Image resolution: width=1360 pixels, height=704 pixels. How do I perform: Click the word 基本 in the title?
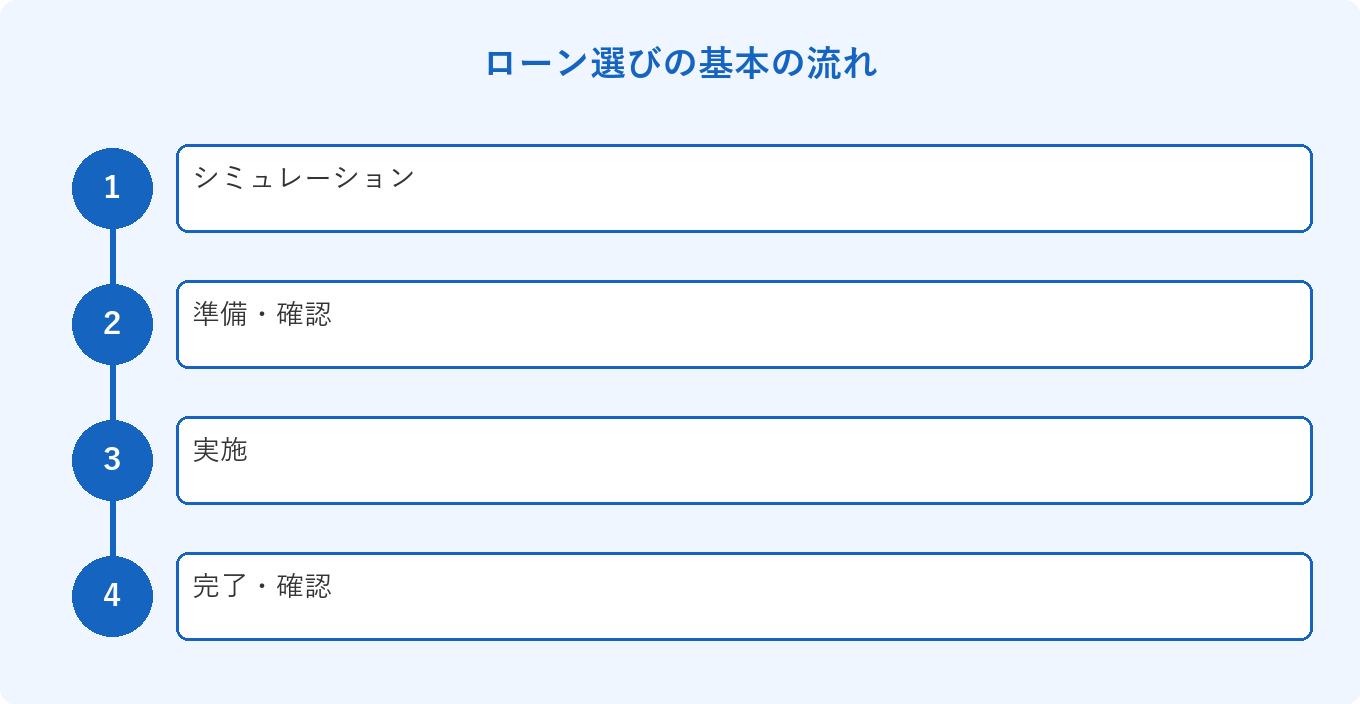click(x=733, y=63)
